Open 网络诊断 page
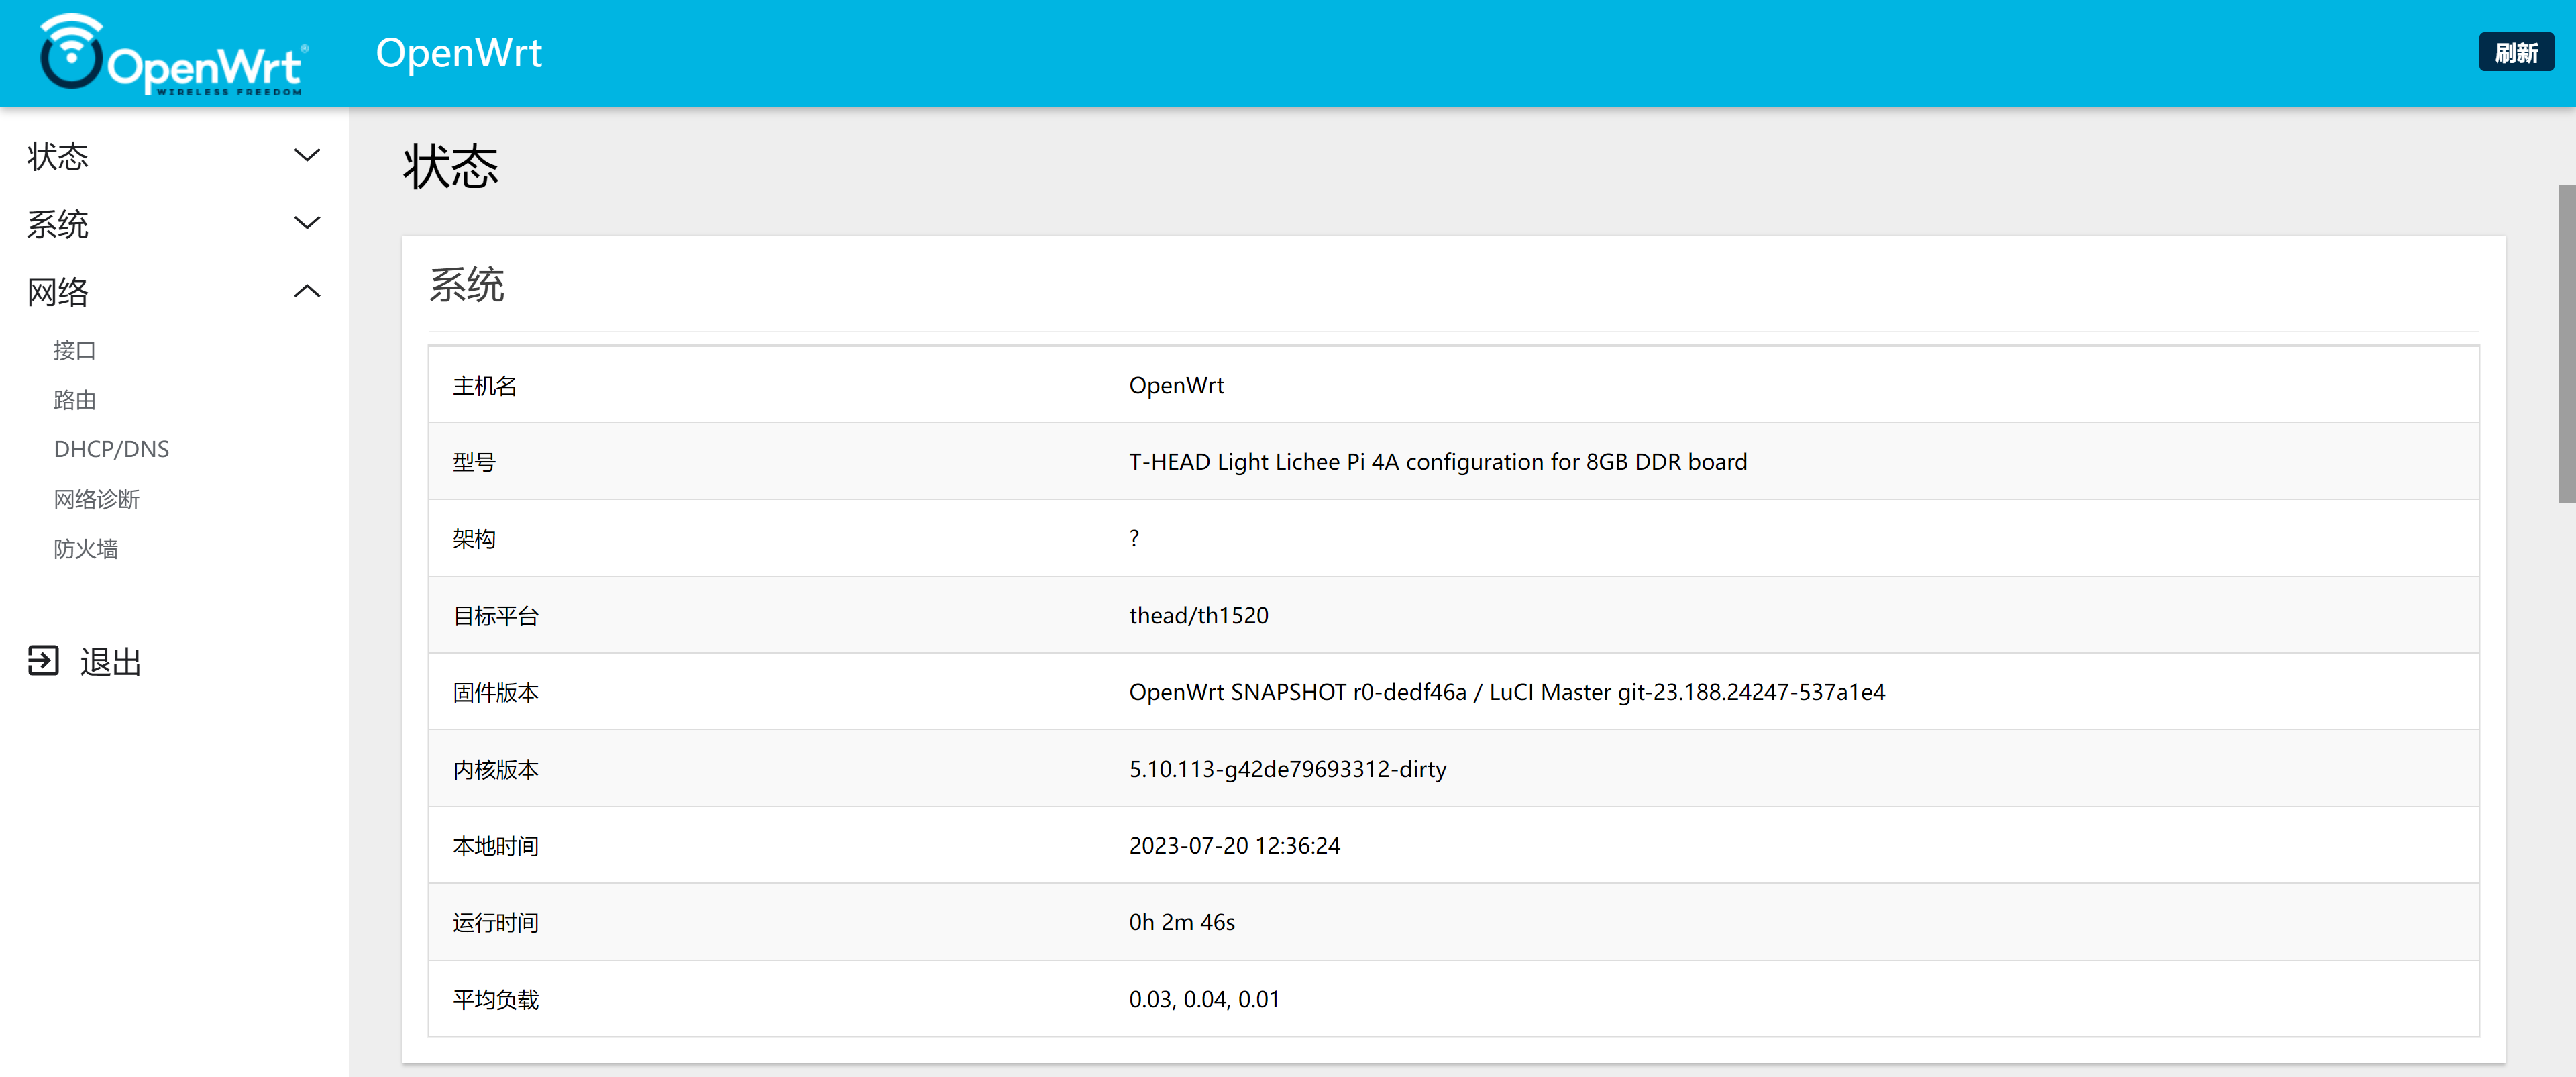2576x1077 pixels. [96, 499]
